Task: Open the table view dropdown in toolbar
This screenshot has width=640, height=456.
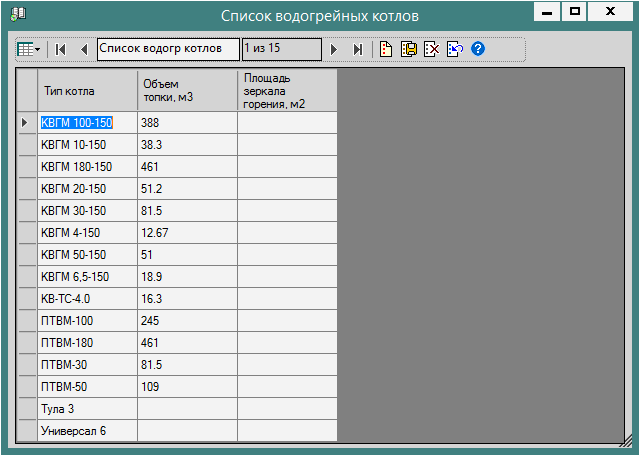Action: click(x=29, y=49)
